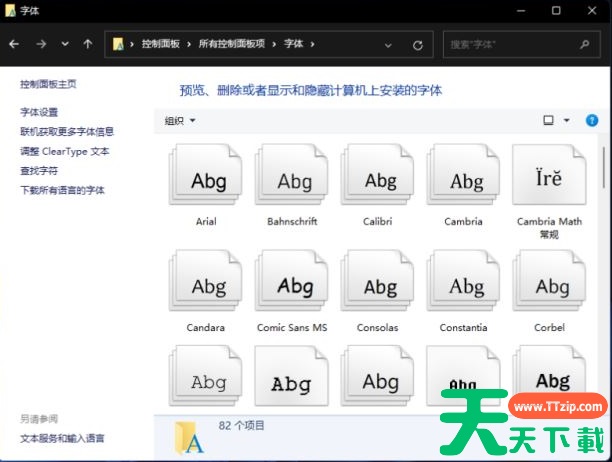
Task: Select the Constantia font family
Action: coord(463,291)
